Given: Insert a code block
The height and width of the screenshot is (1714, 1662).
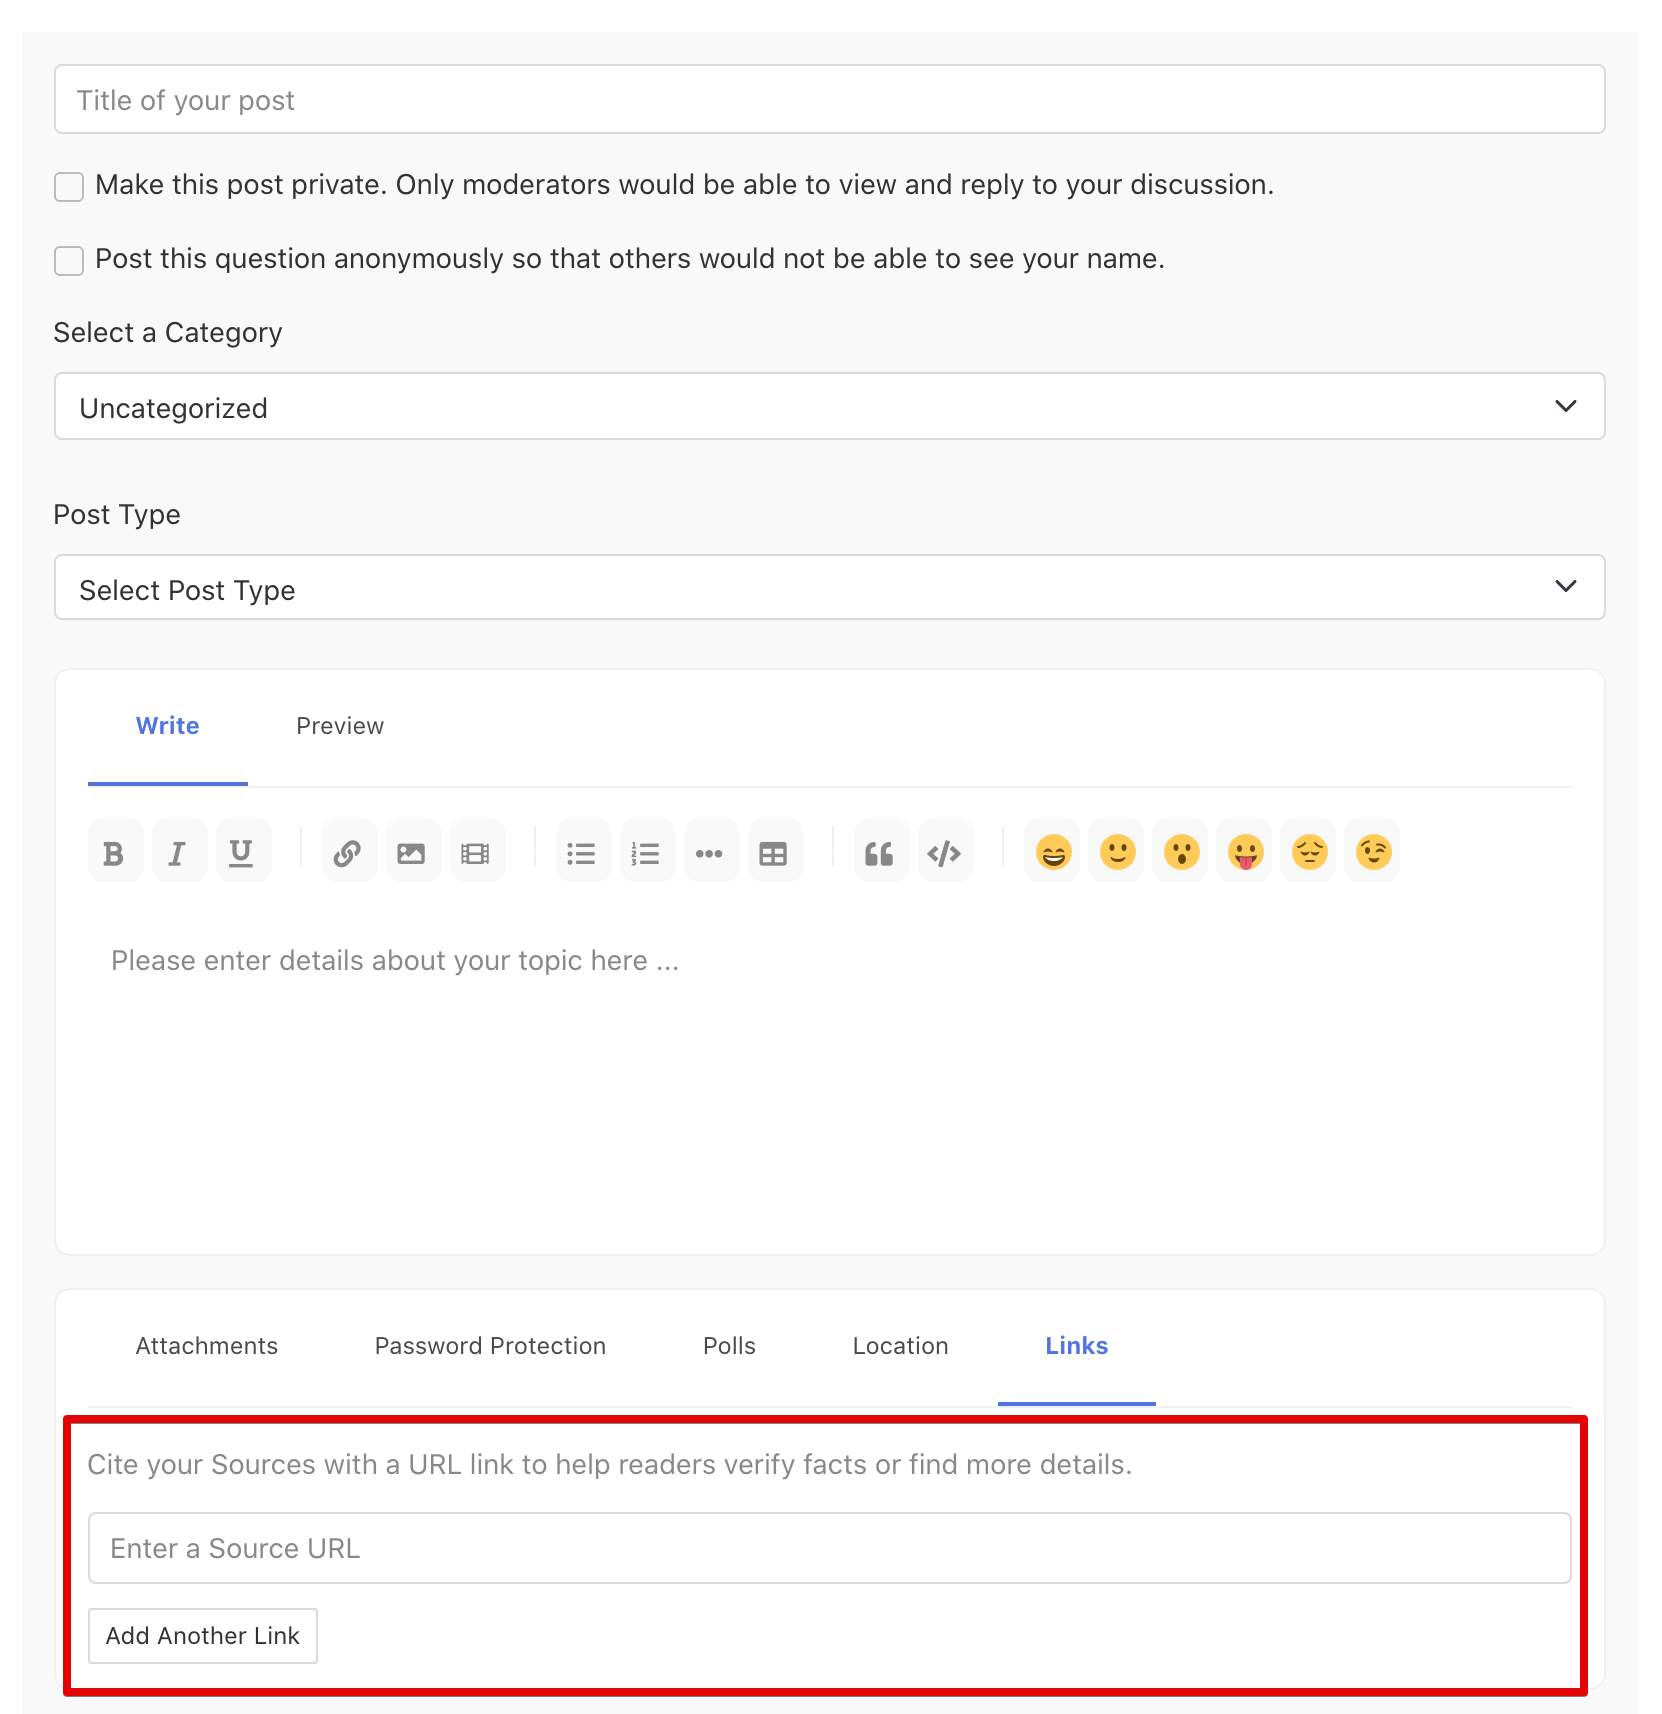Looking at the screenshot, I should [x=944, y=852].
